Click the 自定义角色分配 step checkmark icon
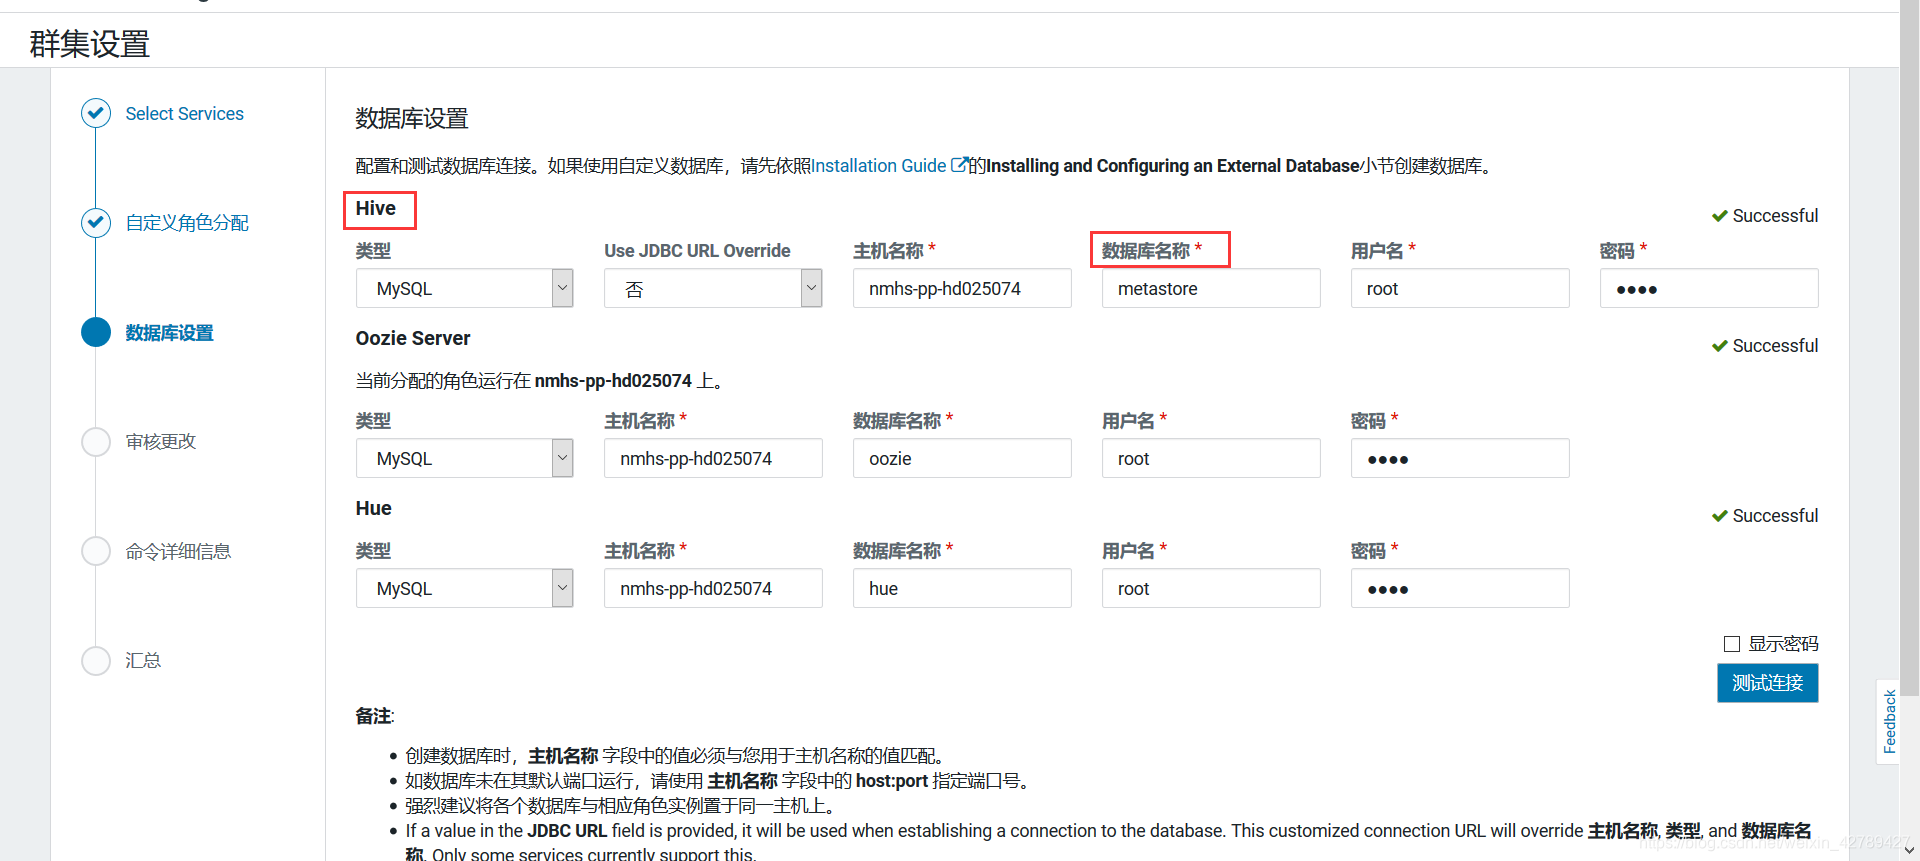The image size is (1920, 861). click(x=96, y=222)
